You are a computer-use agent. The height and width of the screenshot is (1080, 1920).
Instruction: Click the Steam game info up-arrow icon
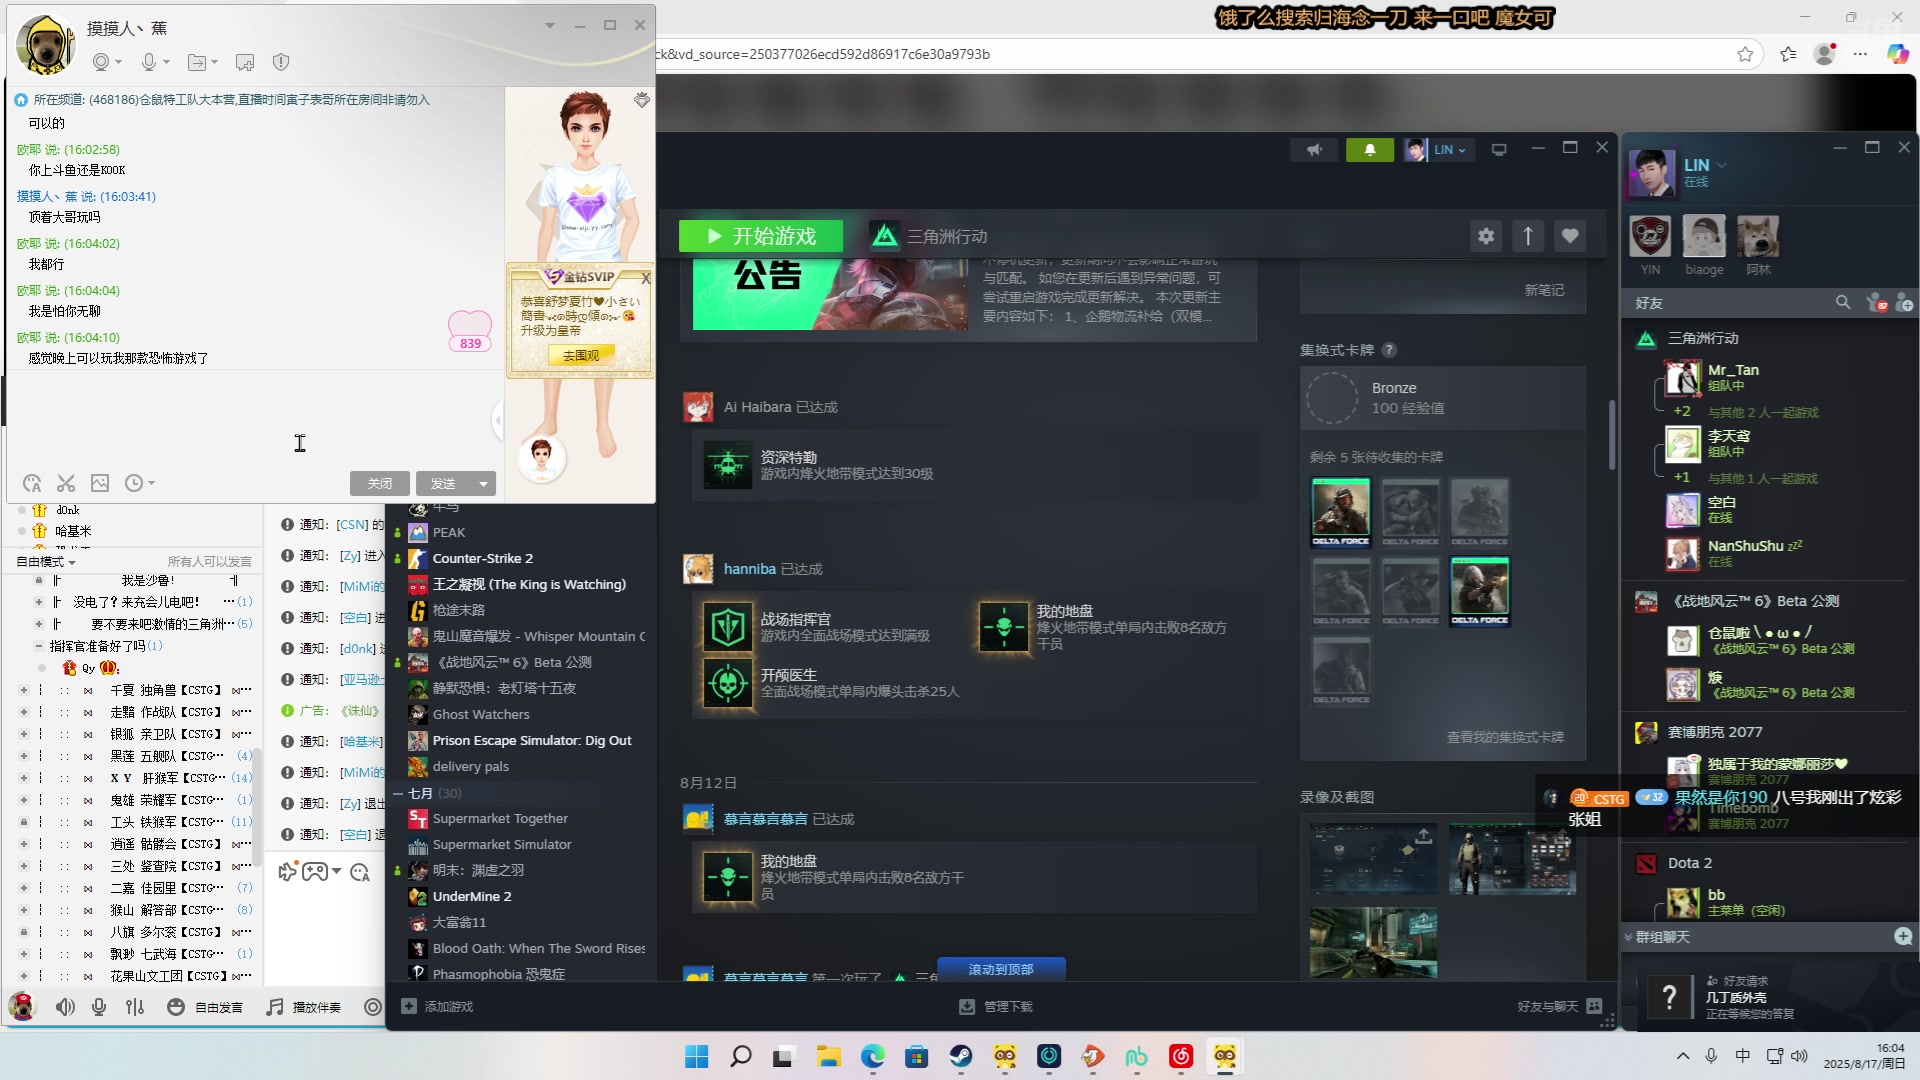coord(1528,236)
